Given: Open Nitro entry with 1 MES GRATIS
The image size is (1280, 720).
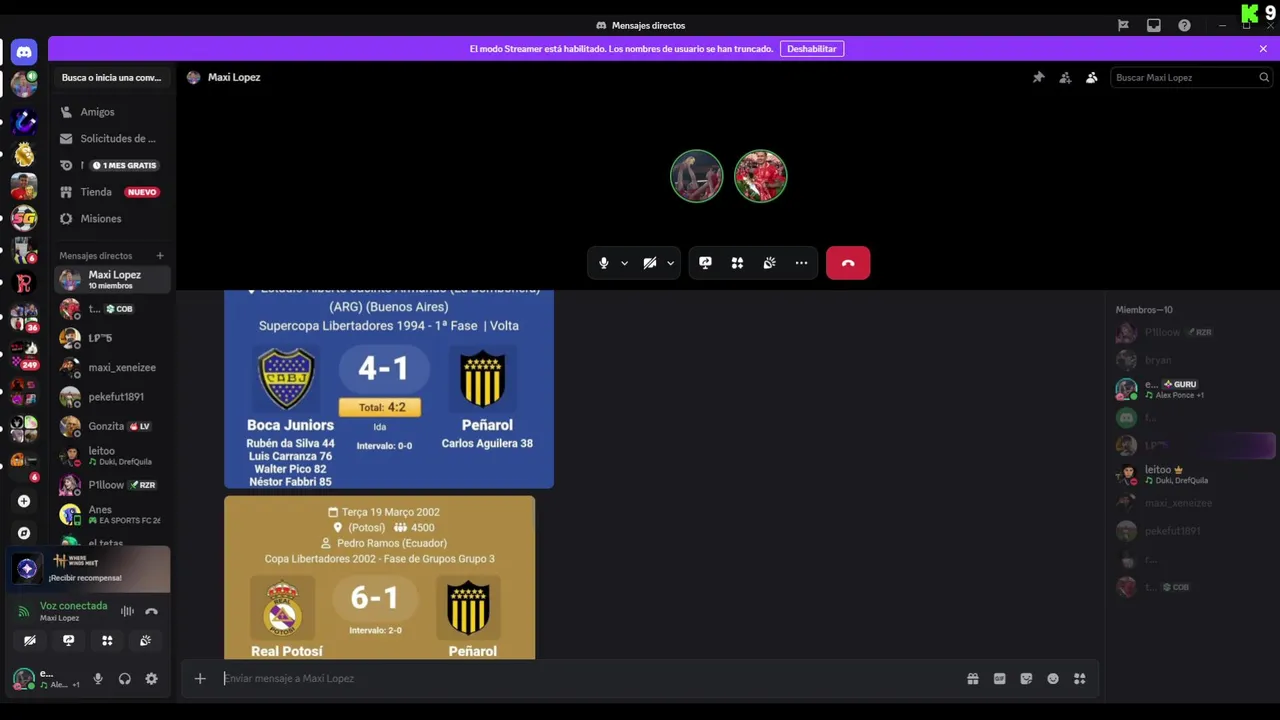Looking at the screenshot, I should pos(114,165).
